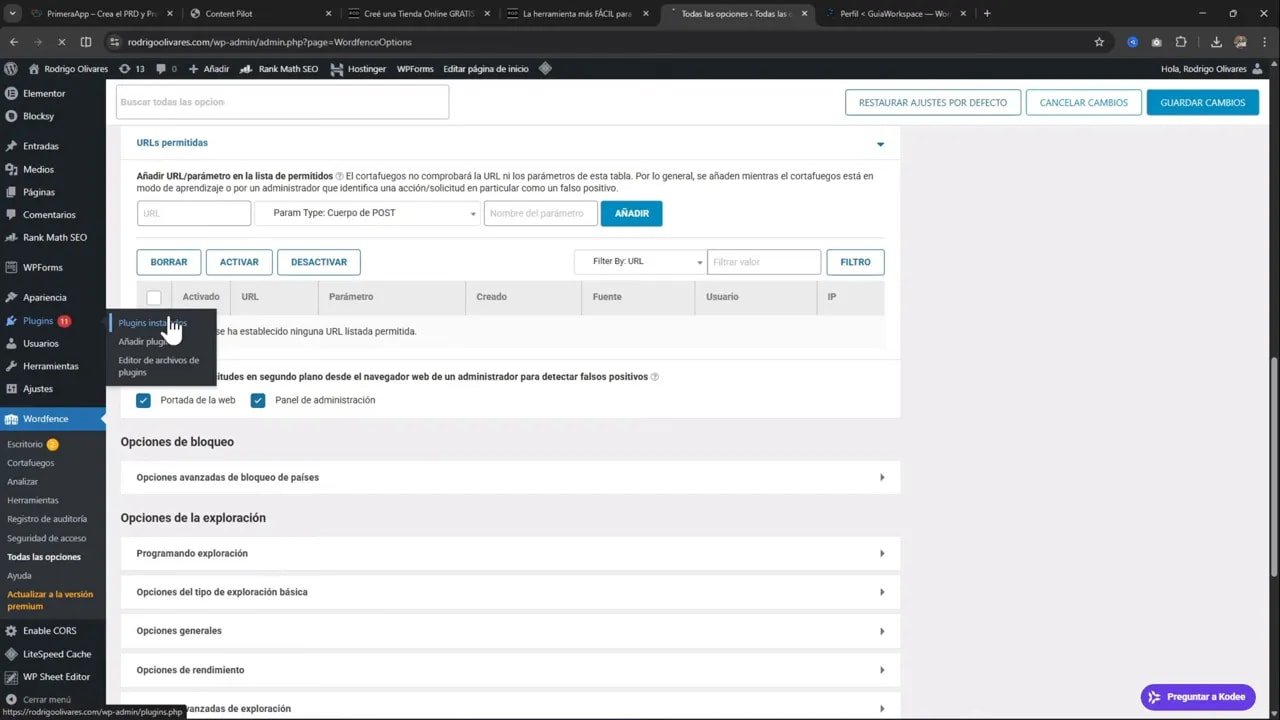Screen dimensions: 1280x720
Task: Open the Elementor sidebar icon
Action: pyautogui.click(x=10, y=93)
